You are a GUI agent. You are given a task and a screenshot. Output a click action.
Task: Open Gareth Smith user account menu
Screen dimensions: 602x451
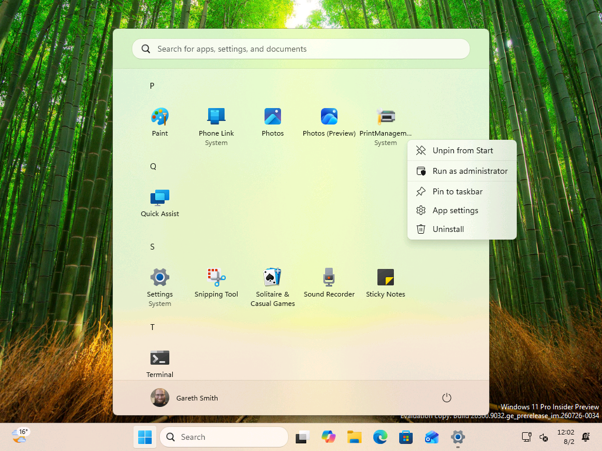184,398
